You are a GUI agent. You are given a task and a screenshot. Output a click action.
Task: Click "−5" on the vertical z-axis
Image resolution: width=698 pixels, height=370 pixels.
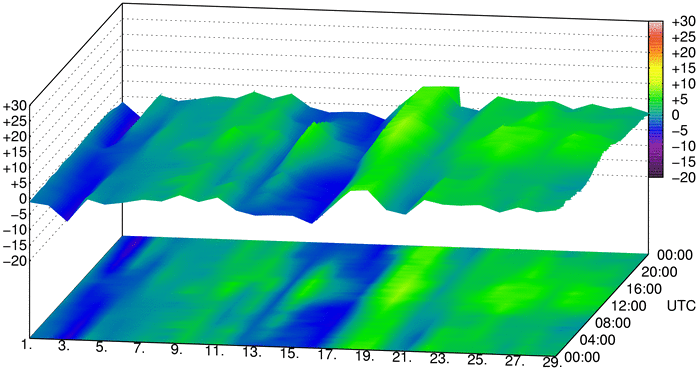click(18, 215)
